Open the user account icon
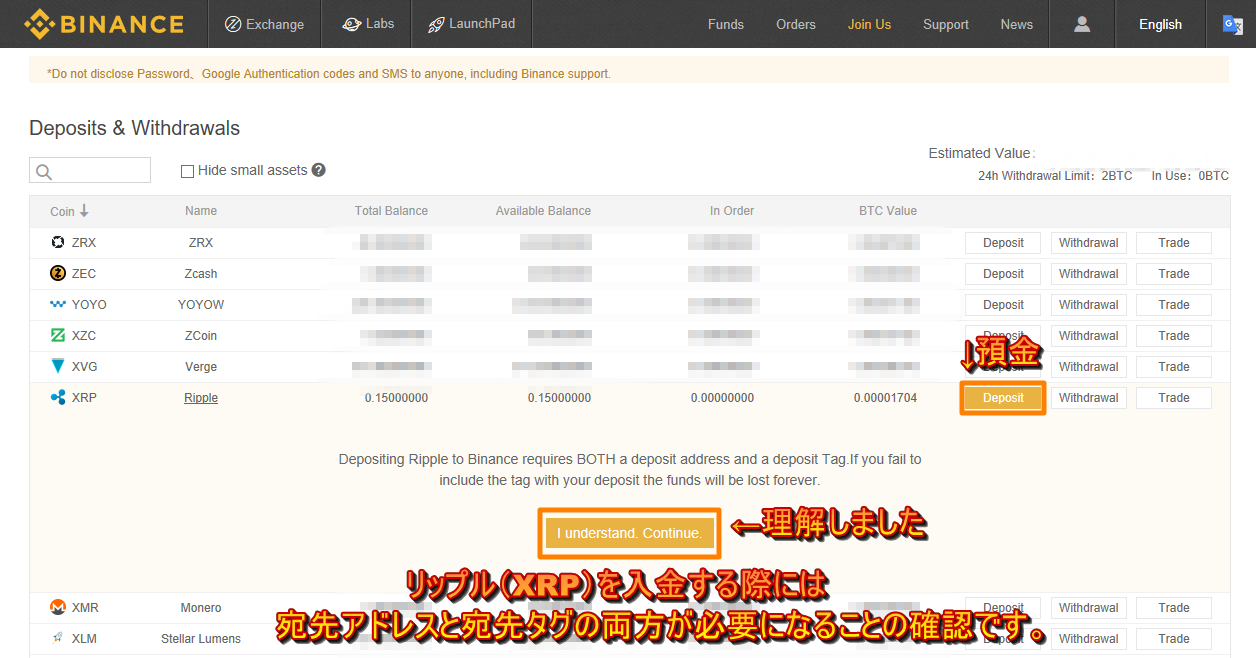The height and width of the screenshot is (658, 1256). 1081,23
